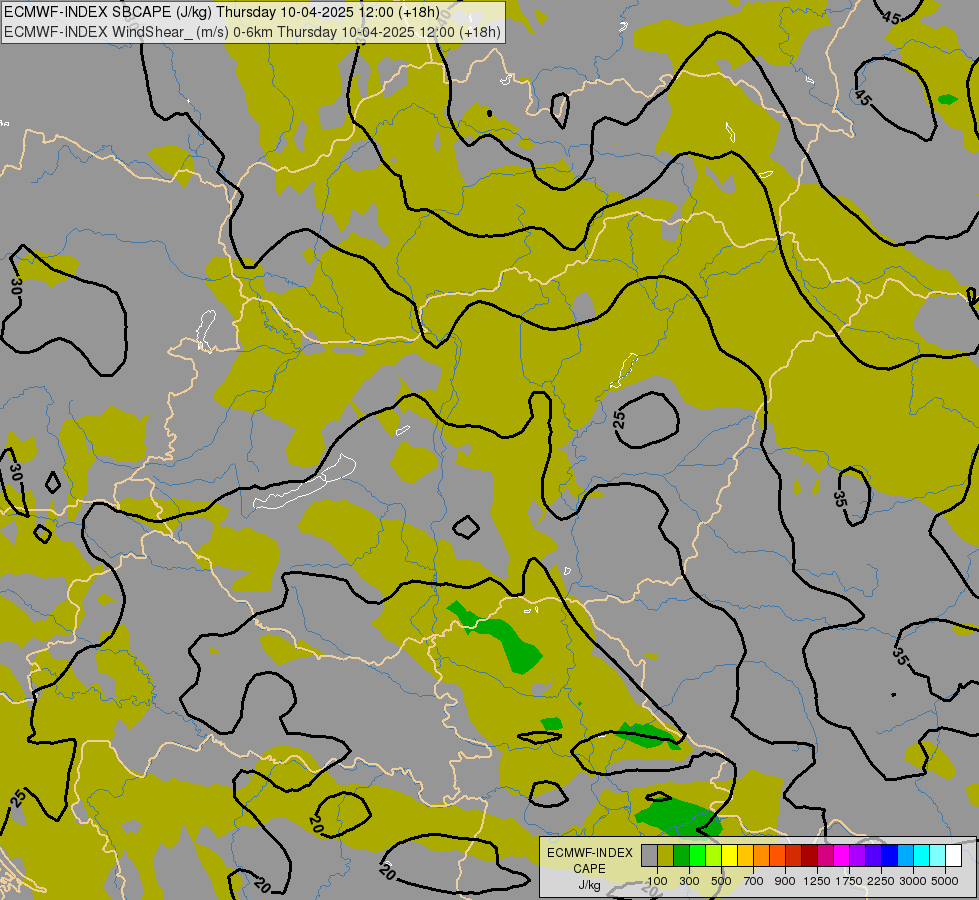Click the amber legend swatch

tap(745, 855)
